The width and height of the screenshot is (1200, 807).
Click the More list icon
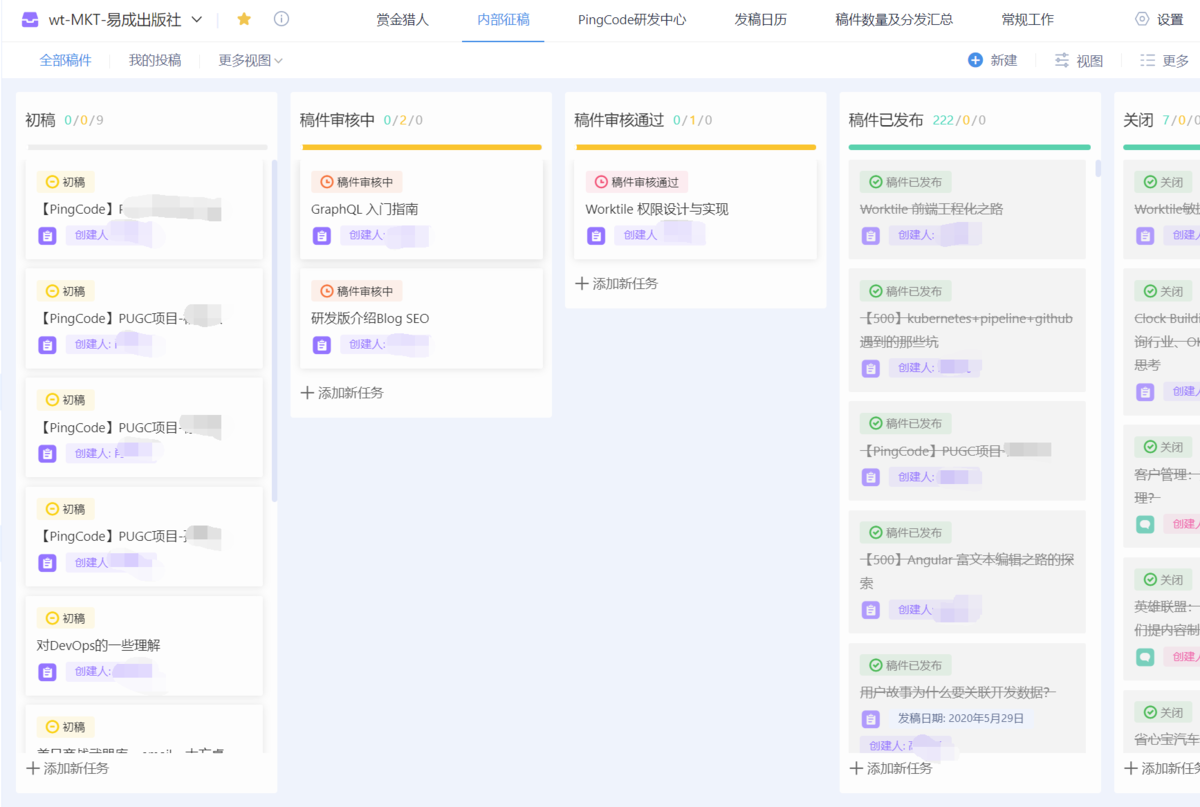coord(1148,60)
